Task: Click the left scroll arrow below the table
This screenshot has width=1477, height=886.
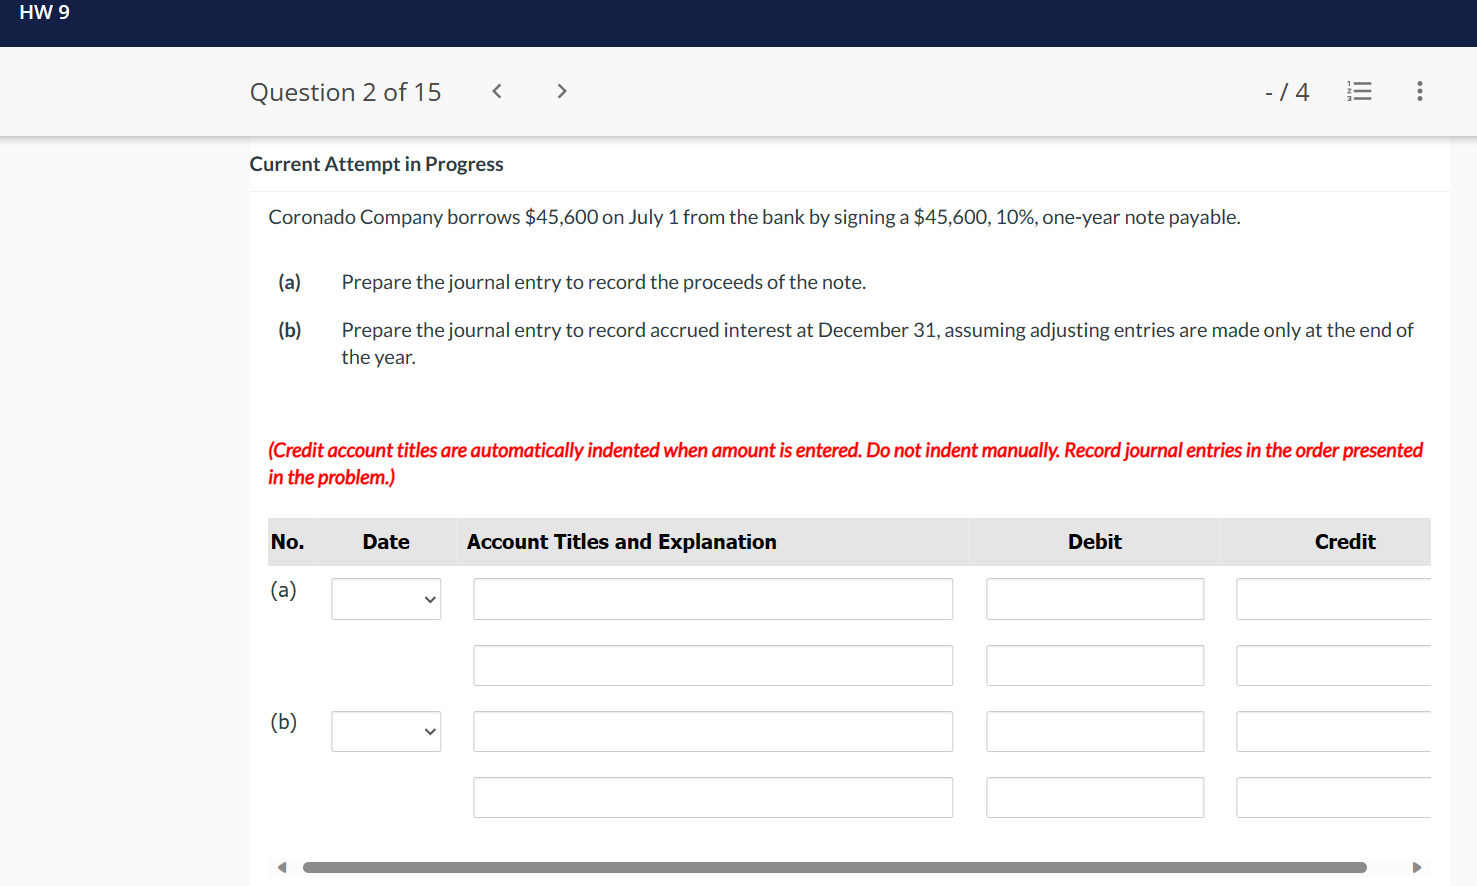Action: 281,866
